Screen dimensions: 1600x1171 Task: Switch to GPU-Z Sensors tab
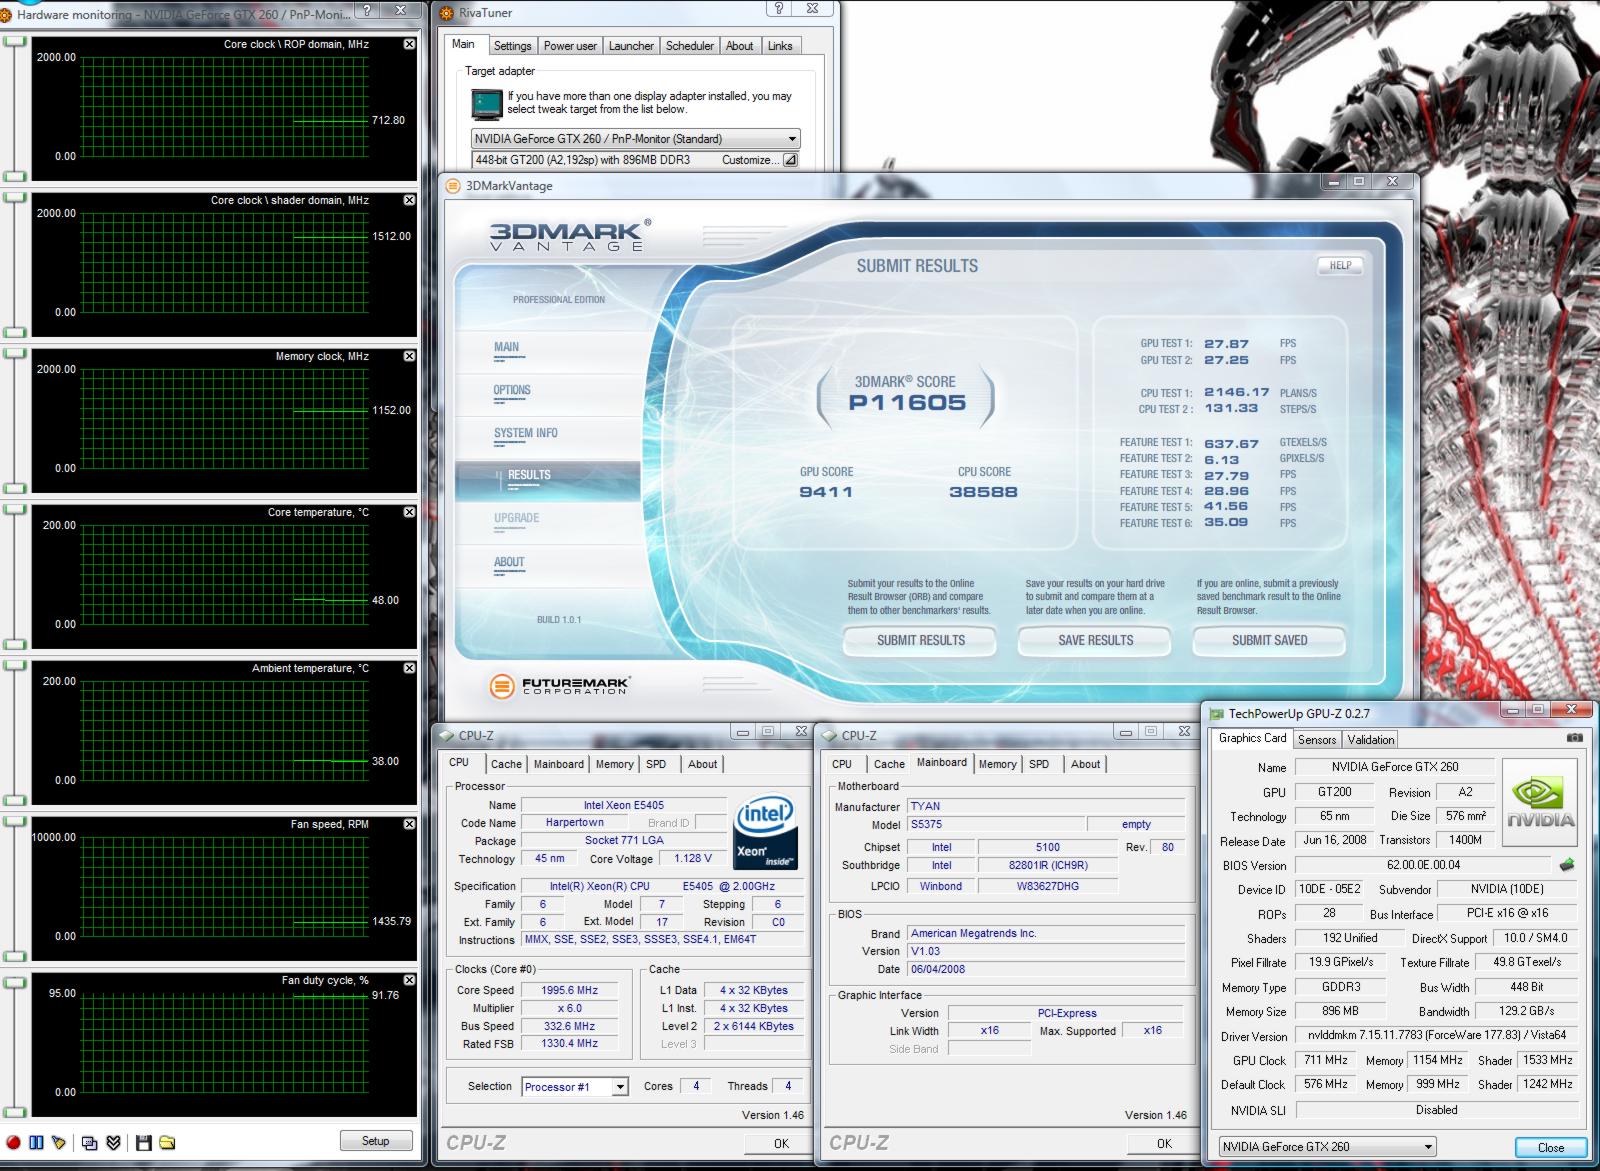1317,740
